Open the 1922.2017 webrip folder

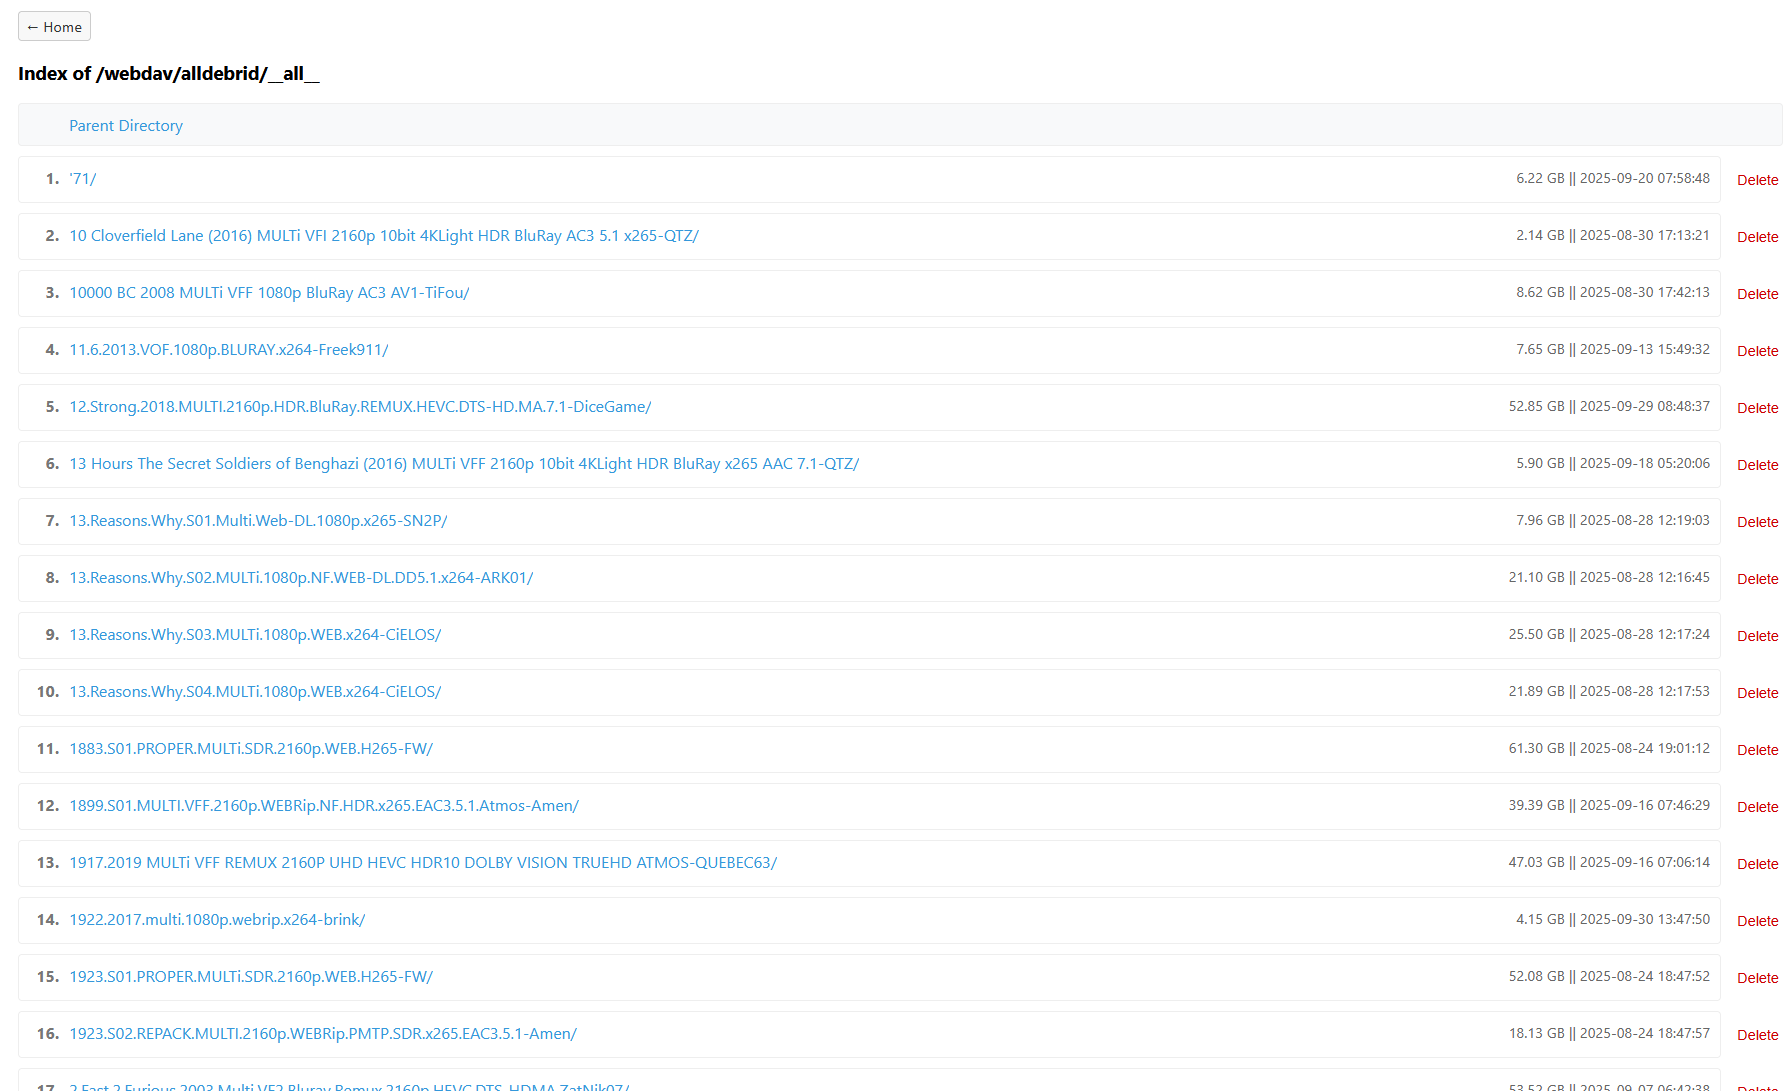pyautogui.click(x=217, y=920)
